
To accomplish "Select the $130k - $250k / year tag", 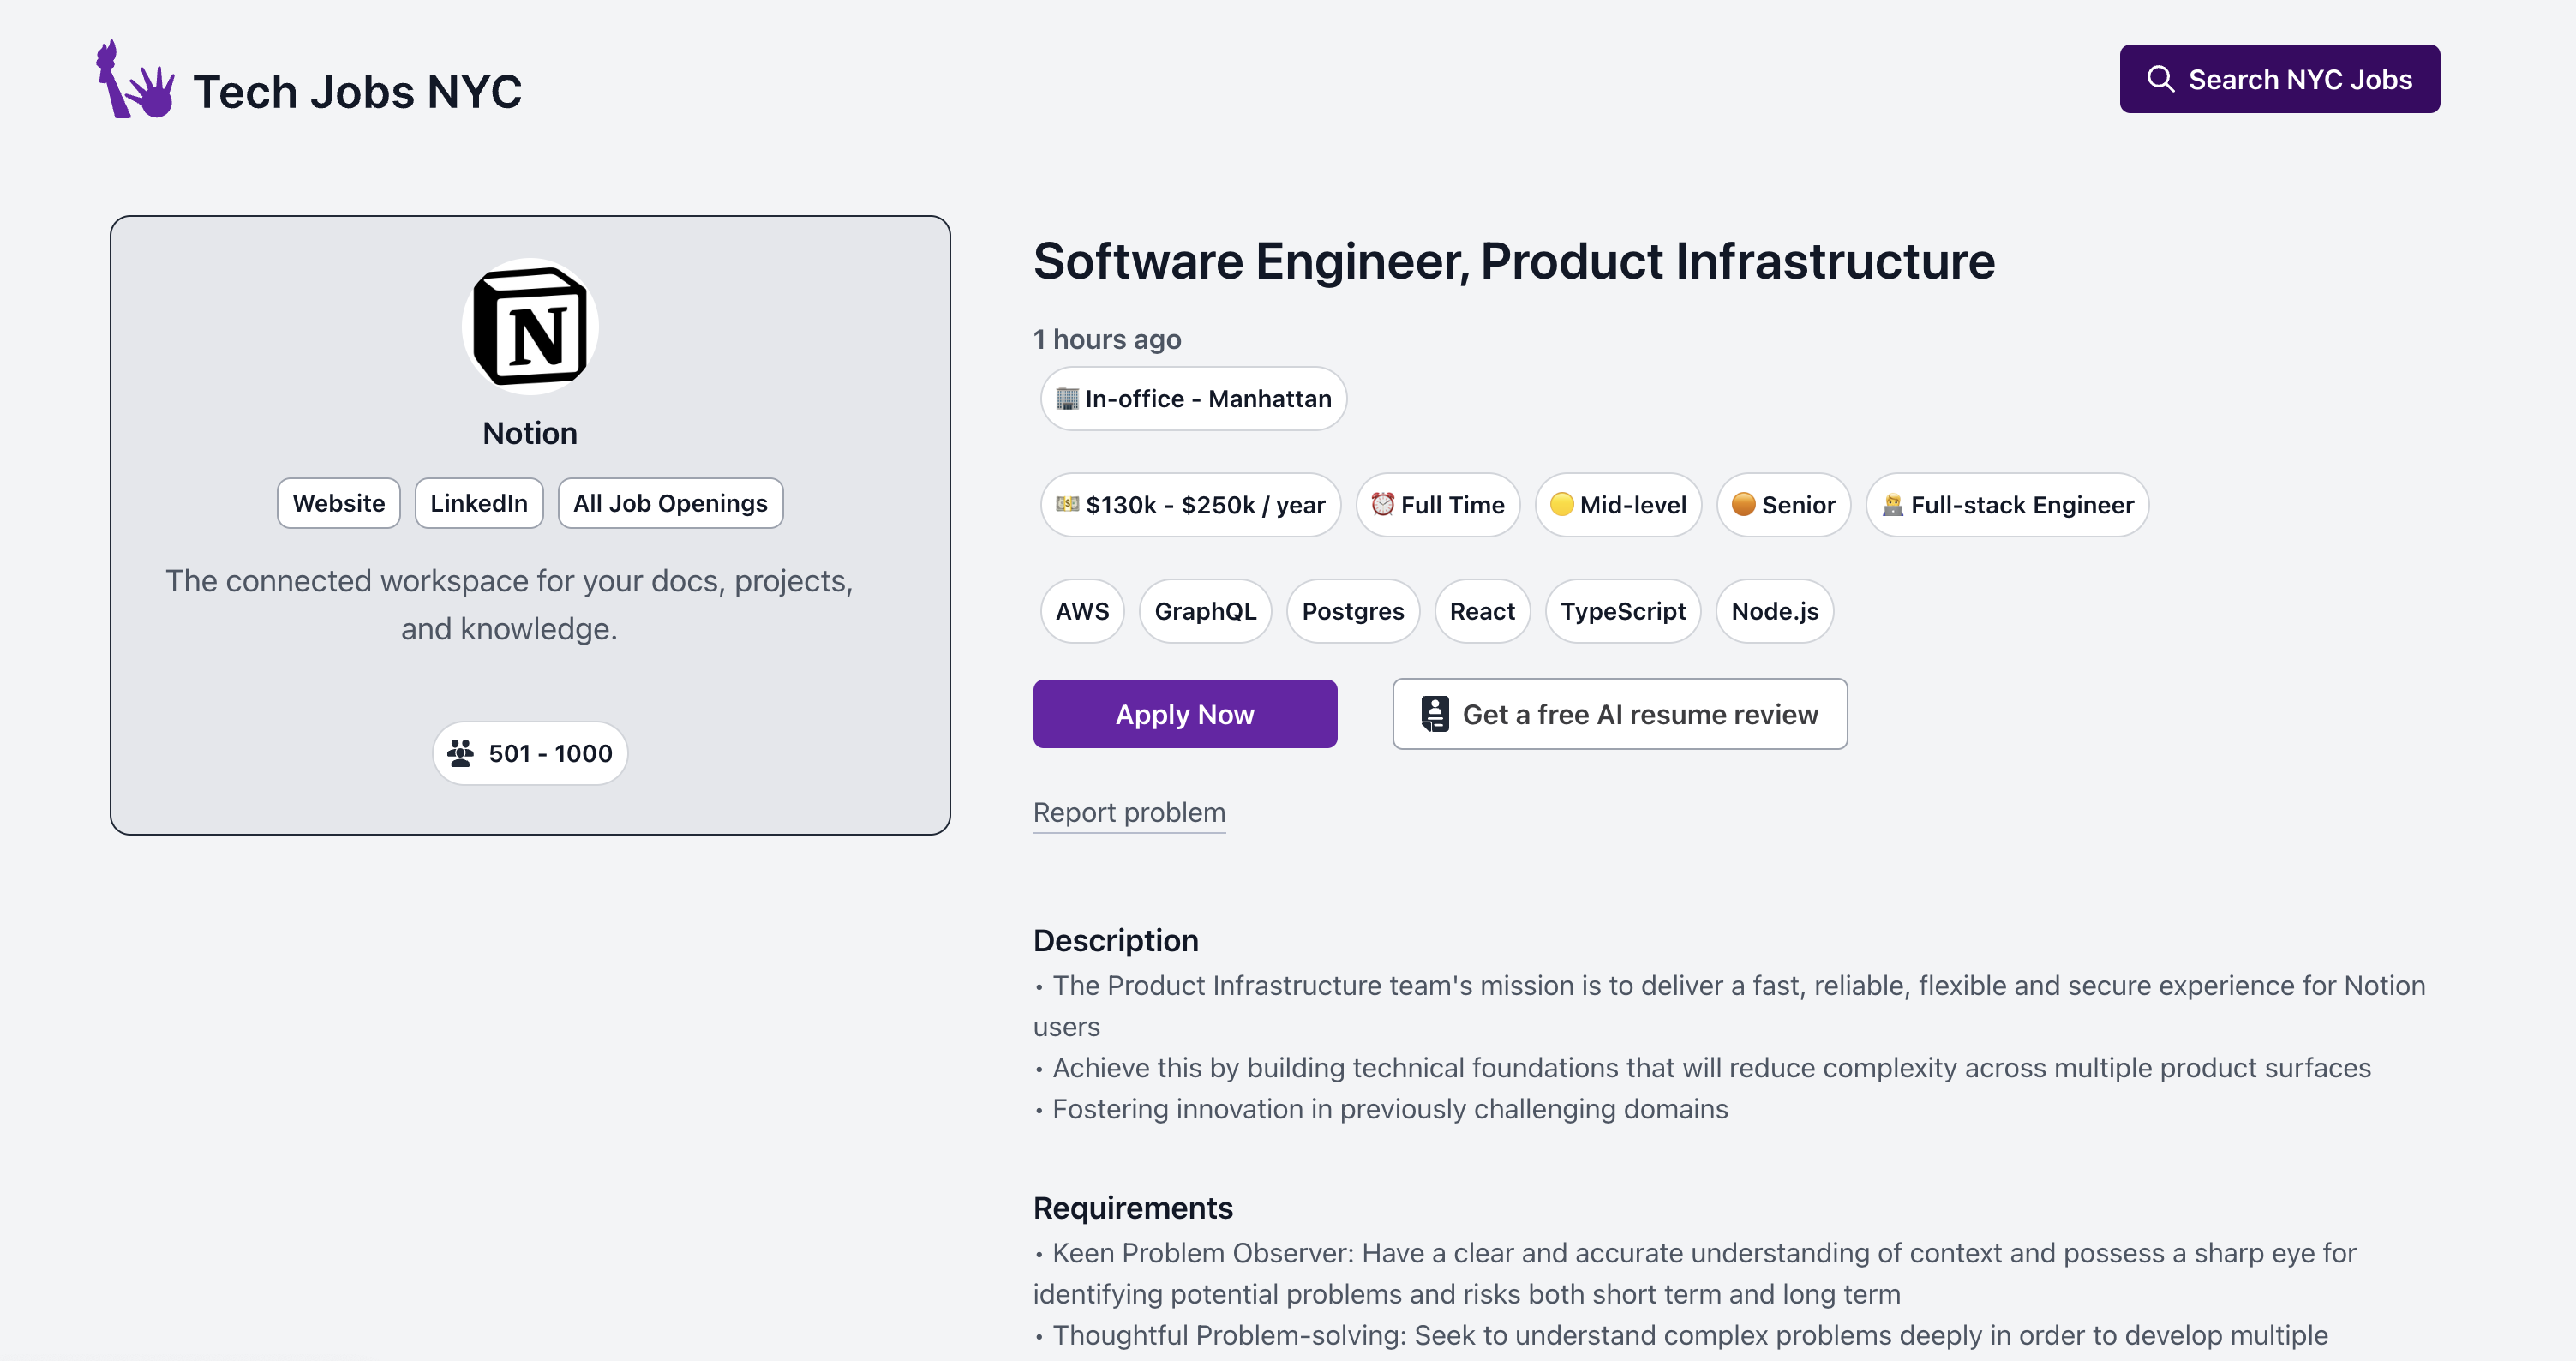I will 1190,504.
